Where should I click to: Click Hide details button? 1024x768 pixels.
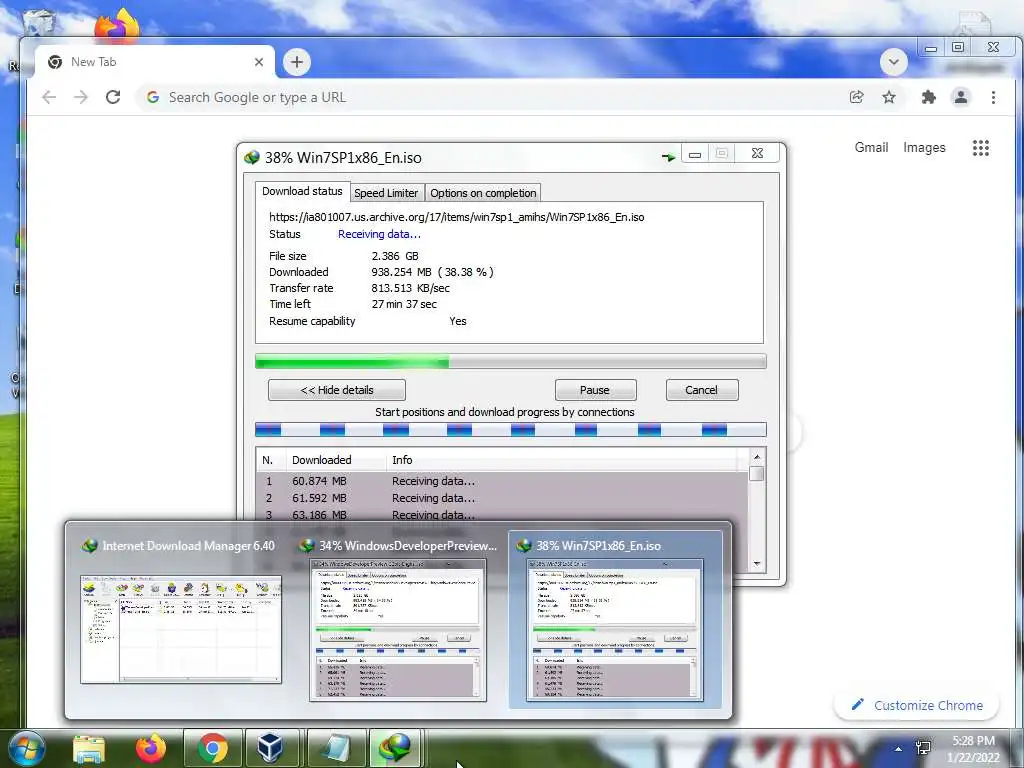336,390
